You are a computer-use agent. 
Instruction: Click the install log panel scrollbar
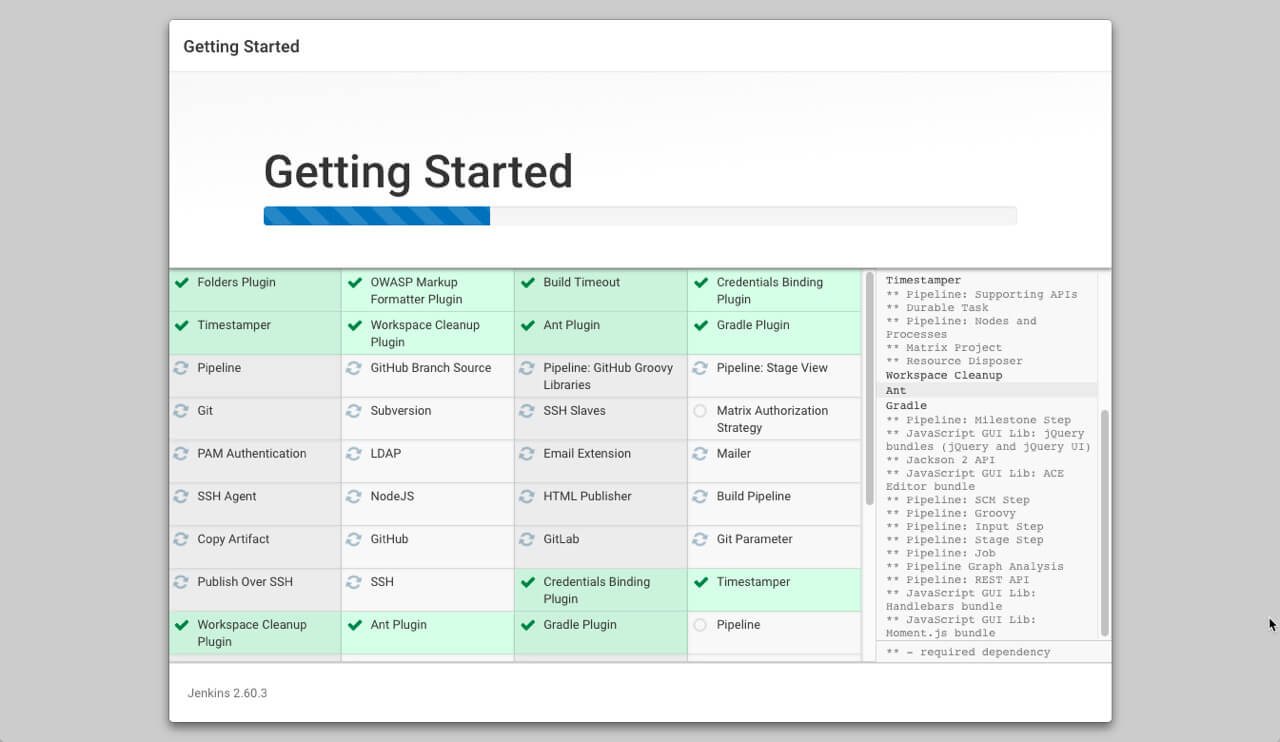pyautogui.click(x=1105, y=520)
